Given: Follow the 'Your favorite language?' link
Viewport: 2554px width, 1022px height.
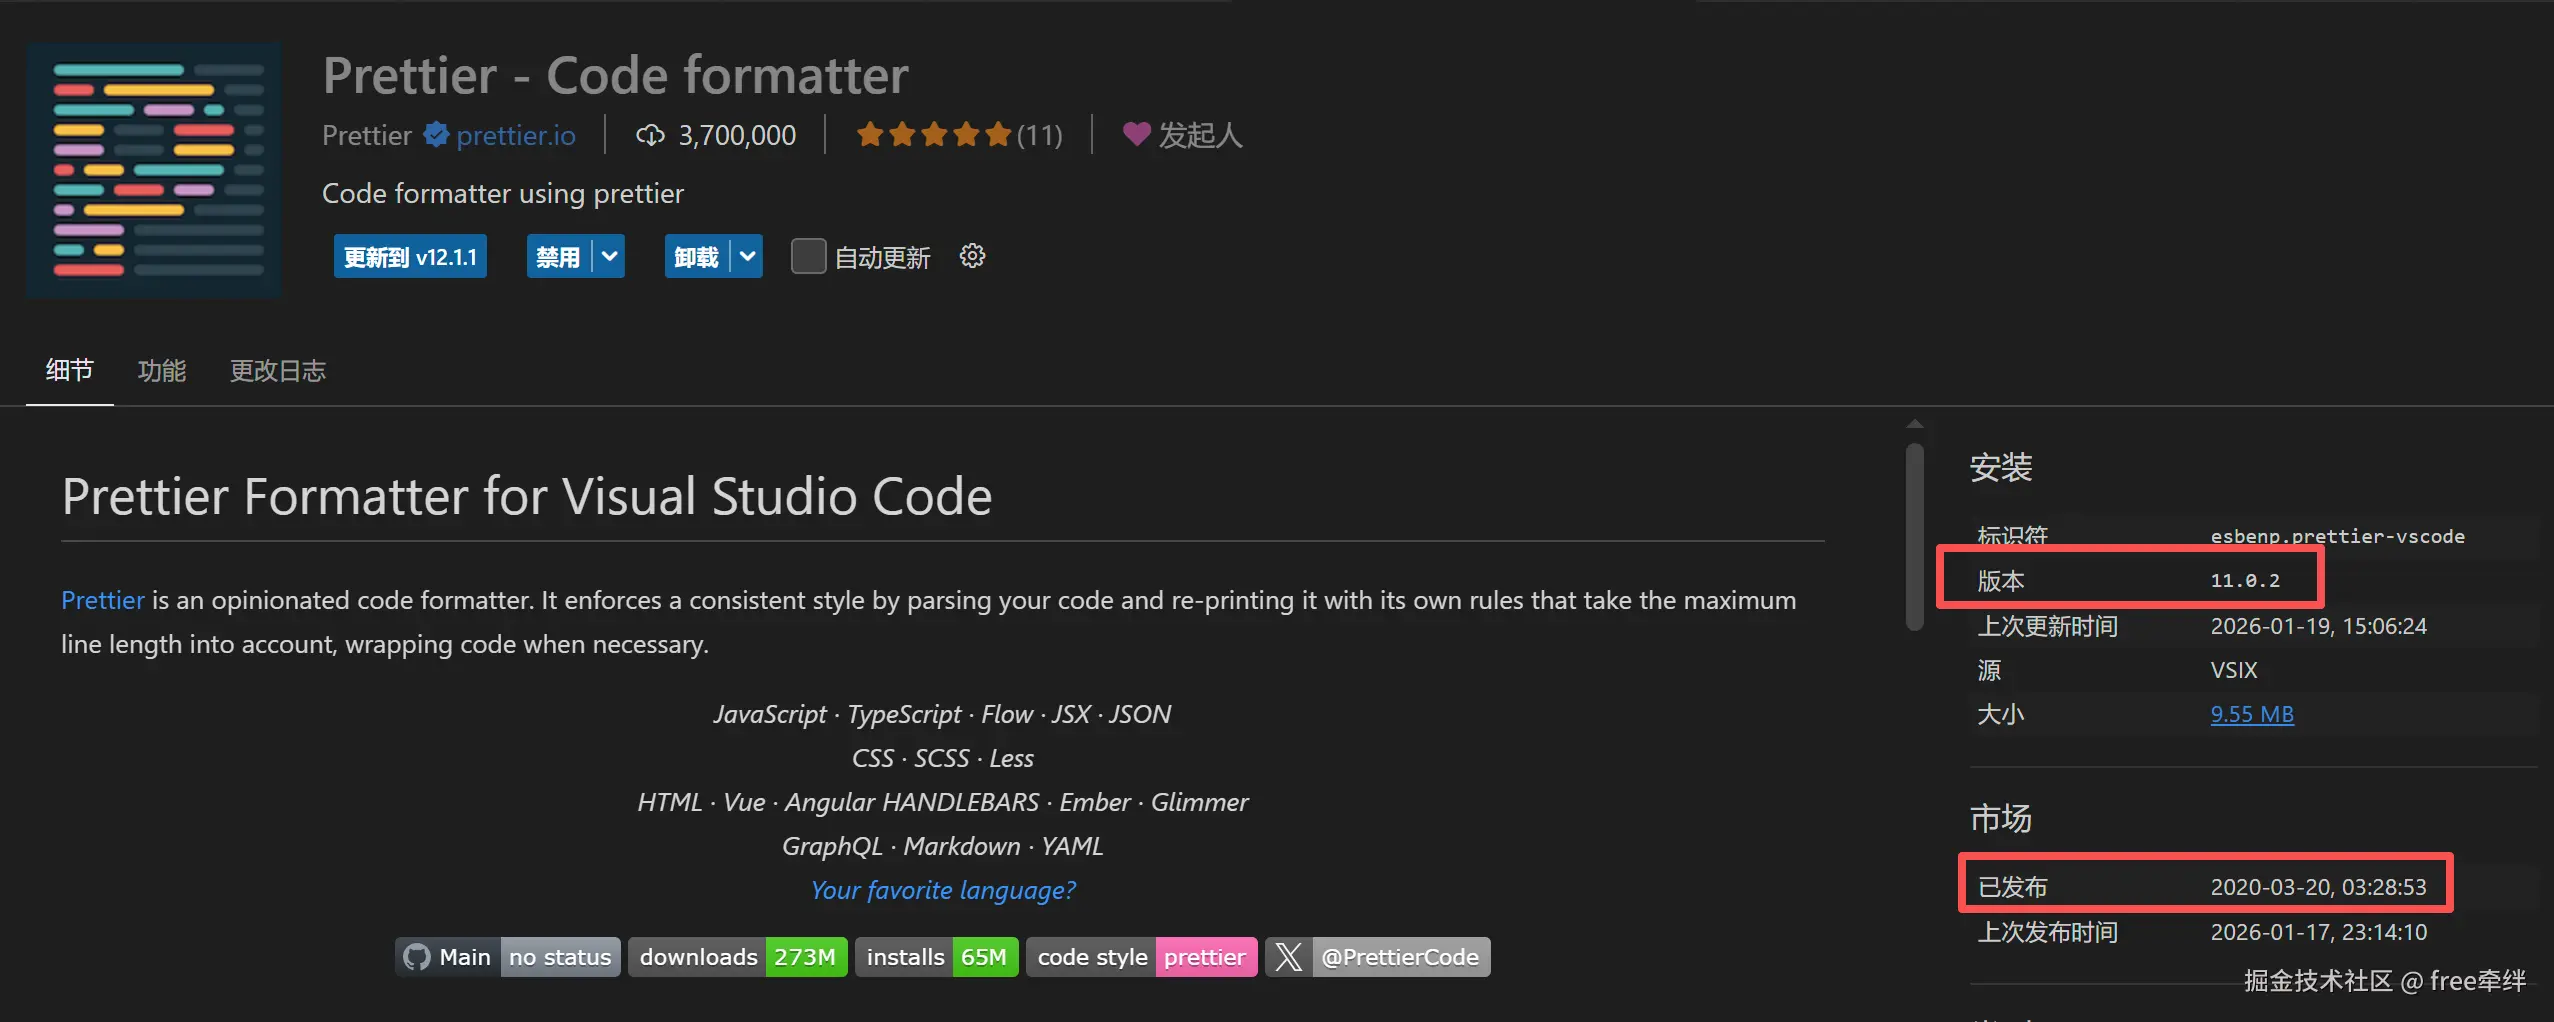Looking at the screenshot, I should point(943,890).
